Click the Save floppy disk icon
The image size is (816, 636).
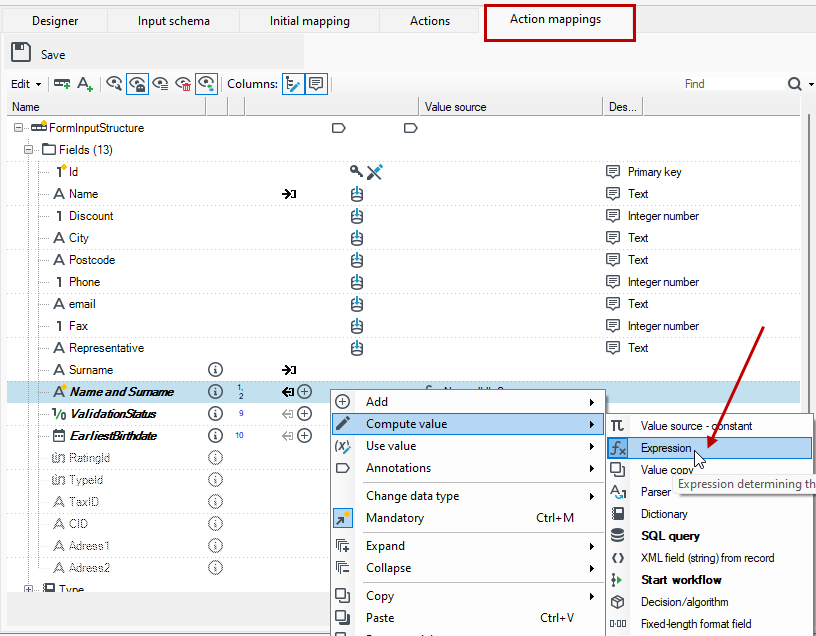tap(21, 53)
